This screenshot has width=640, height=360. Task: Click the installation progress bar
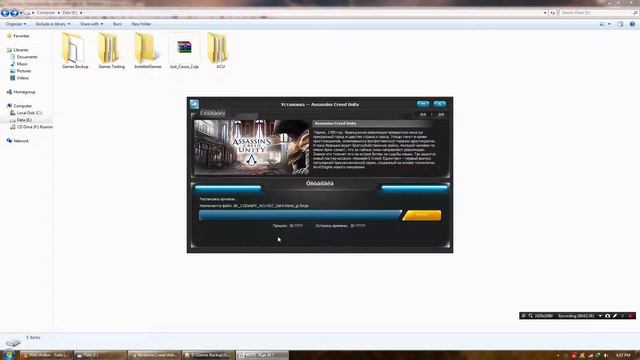[300, 215]
